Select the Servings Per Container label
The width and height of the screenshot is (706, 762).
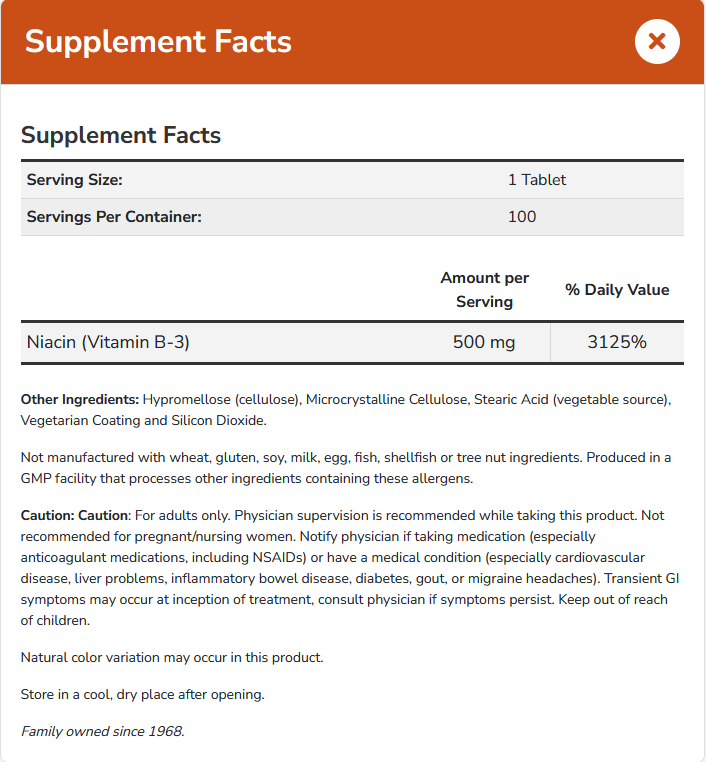(114, 217)
